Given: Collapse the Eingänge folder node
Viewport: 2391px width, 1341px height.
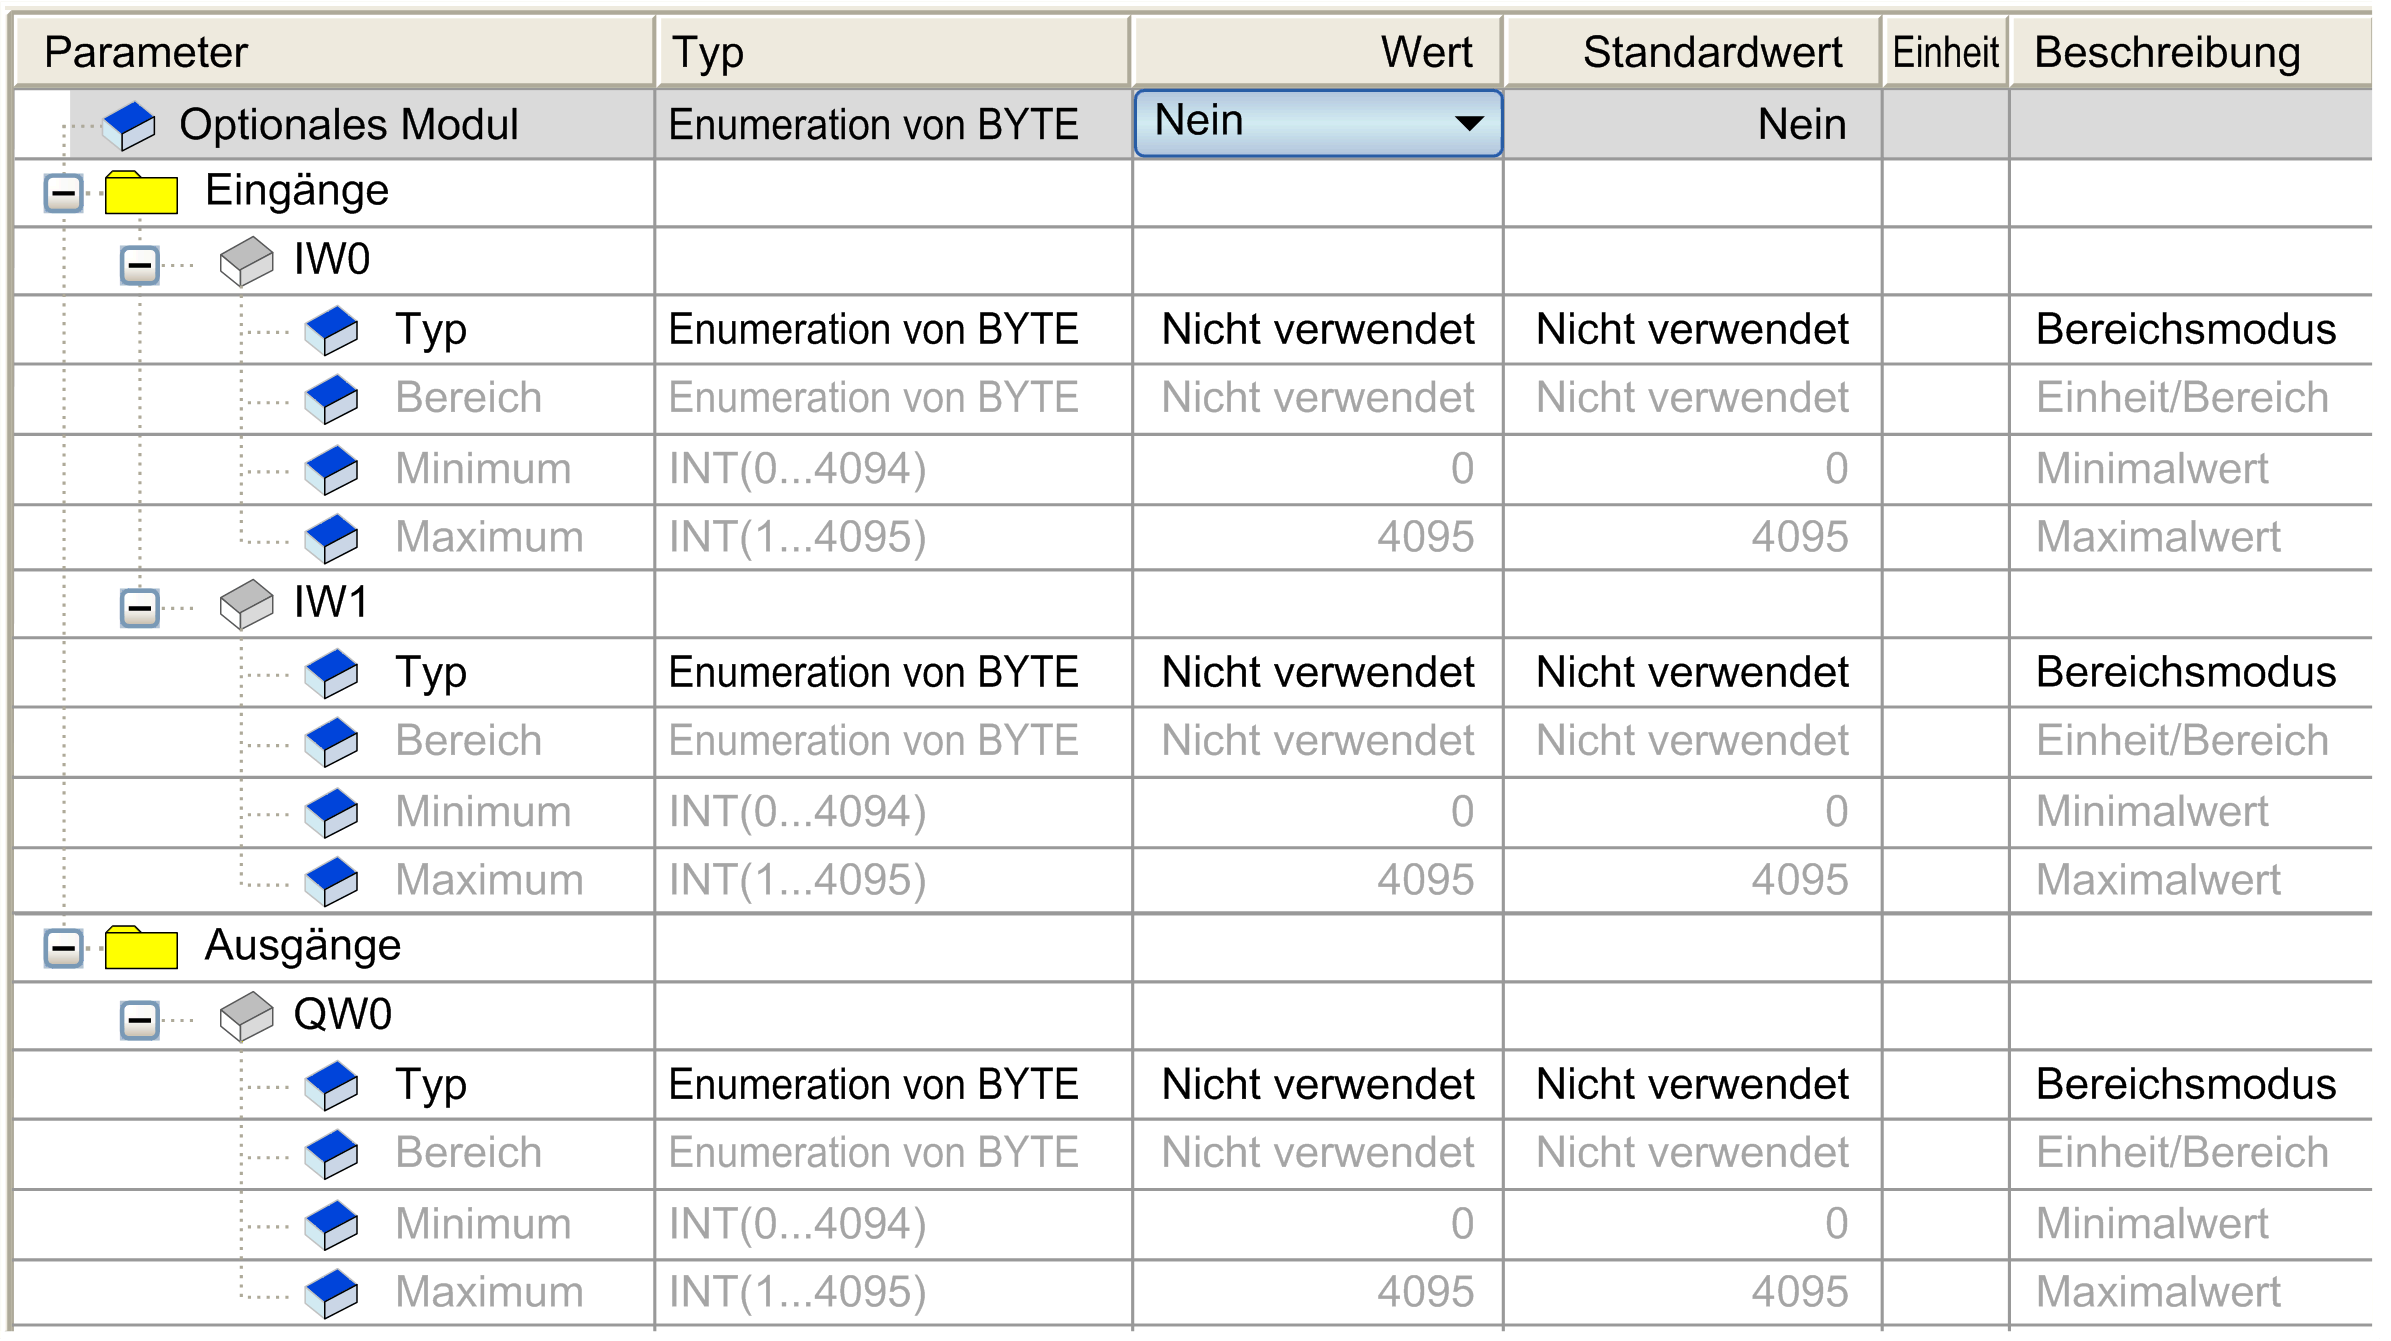Looking at the screenshot, I should (64, 193).
